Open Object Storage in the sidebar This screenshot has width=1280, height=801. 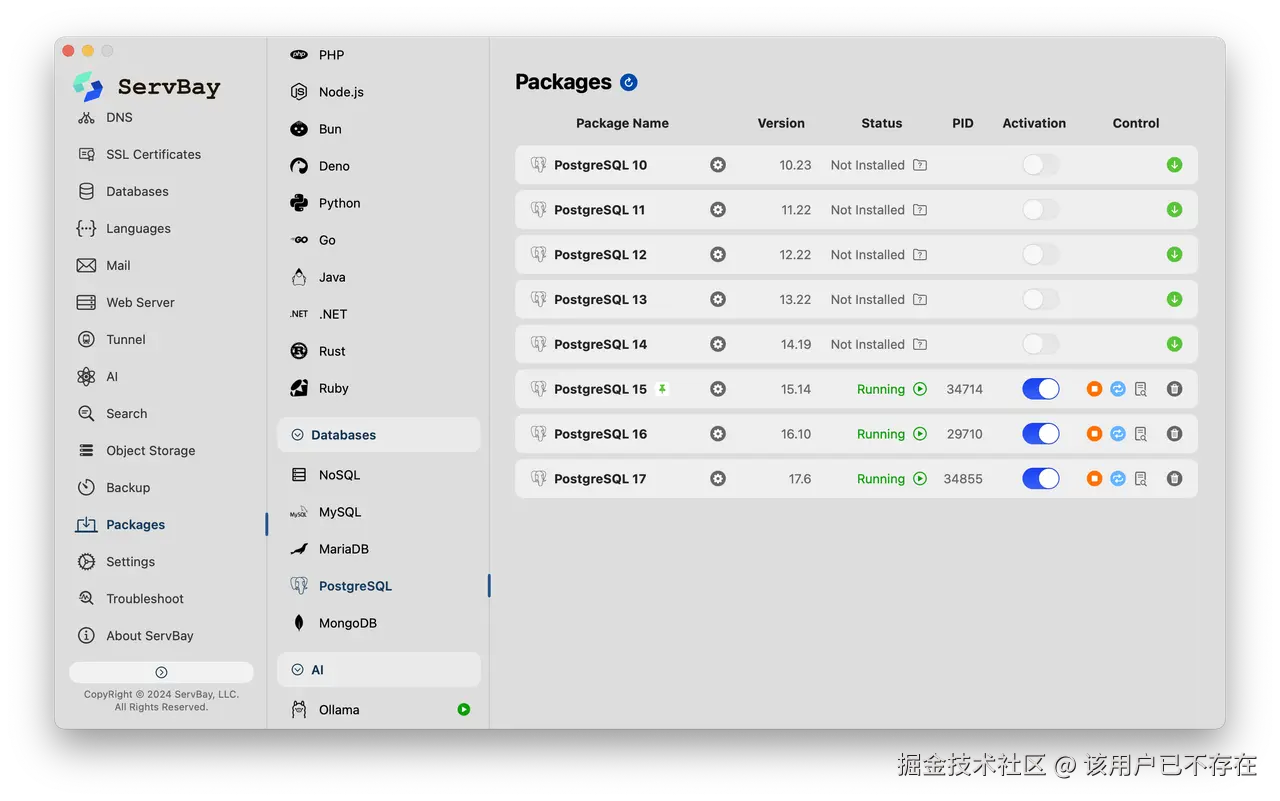(151, 450)
